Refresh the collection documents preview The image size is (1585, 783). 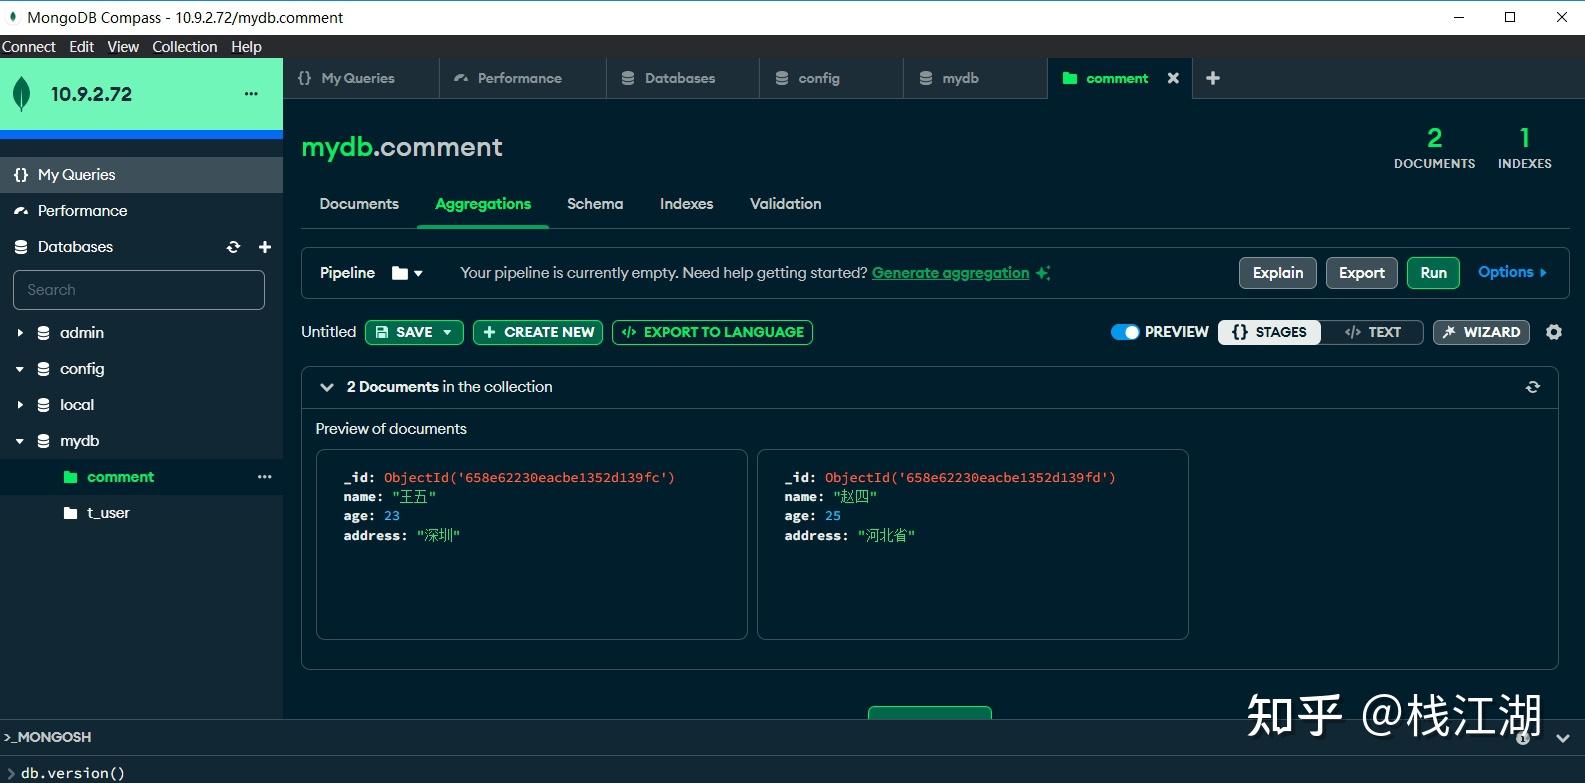(1533, 387)
